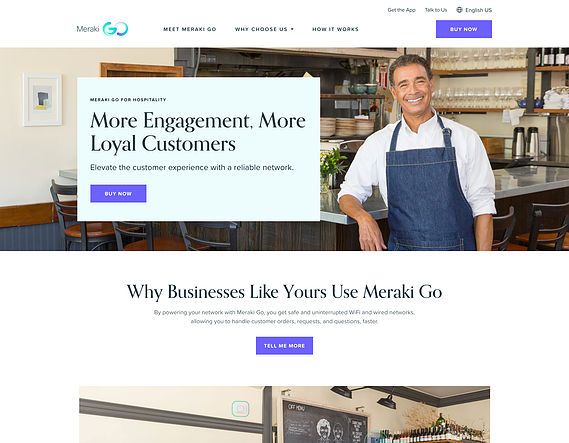Image resolution: width=569 pixels, height=443 pixels.
Task: Click the globe language icon
Action: [x=459, y=10]
